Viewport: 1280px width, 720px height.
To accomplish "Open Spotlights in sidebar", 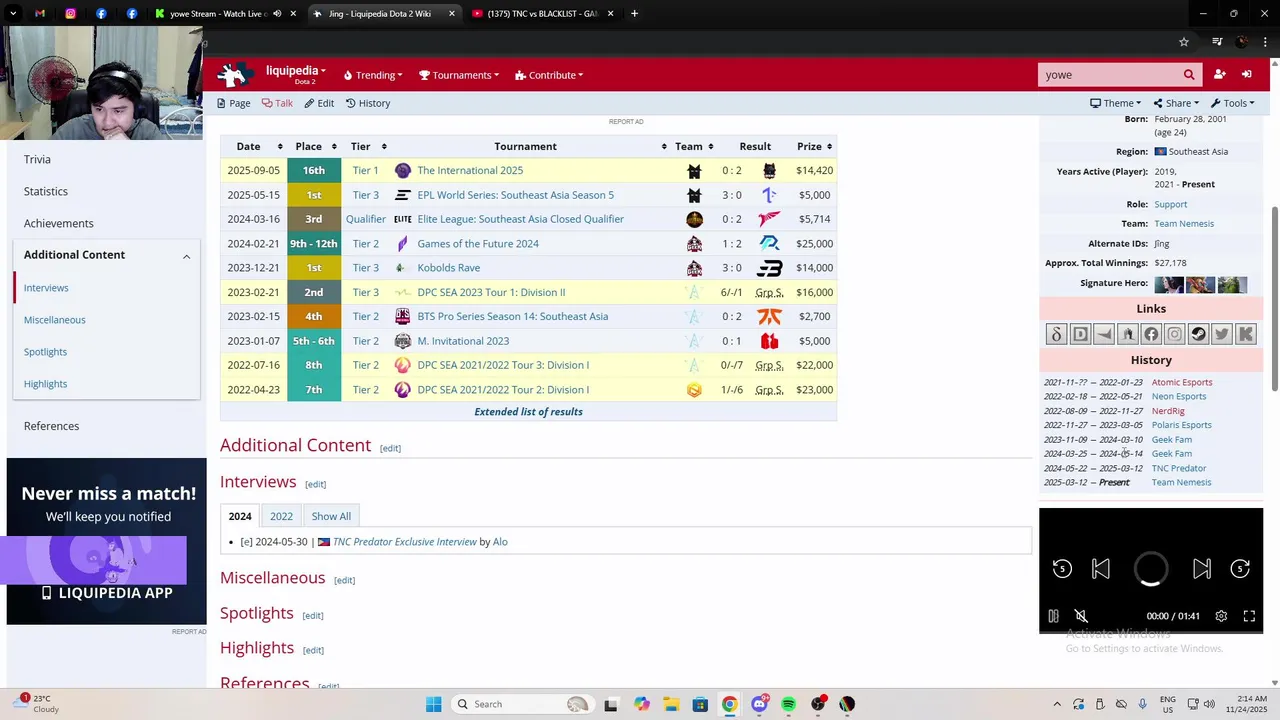I will (x=45, y=352).
